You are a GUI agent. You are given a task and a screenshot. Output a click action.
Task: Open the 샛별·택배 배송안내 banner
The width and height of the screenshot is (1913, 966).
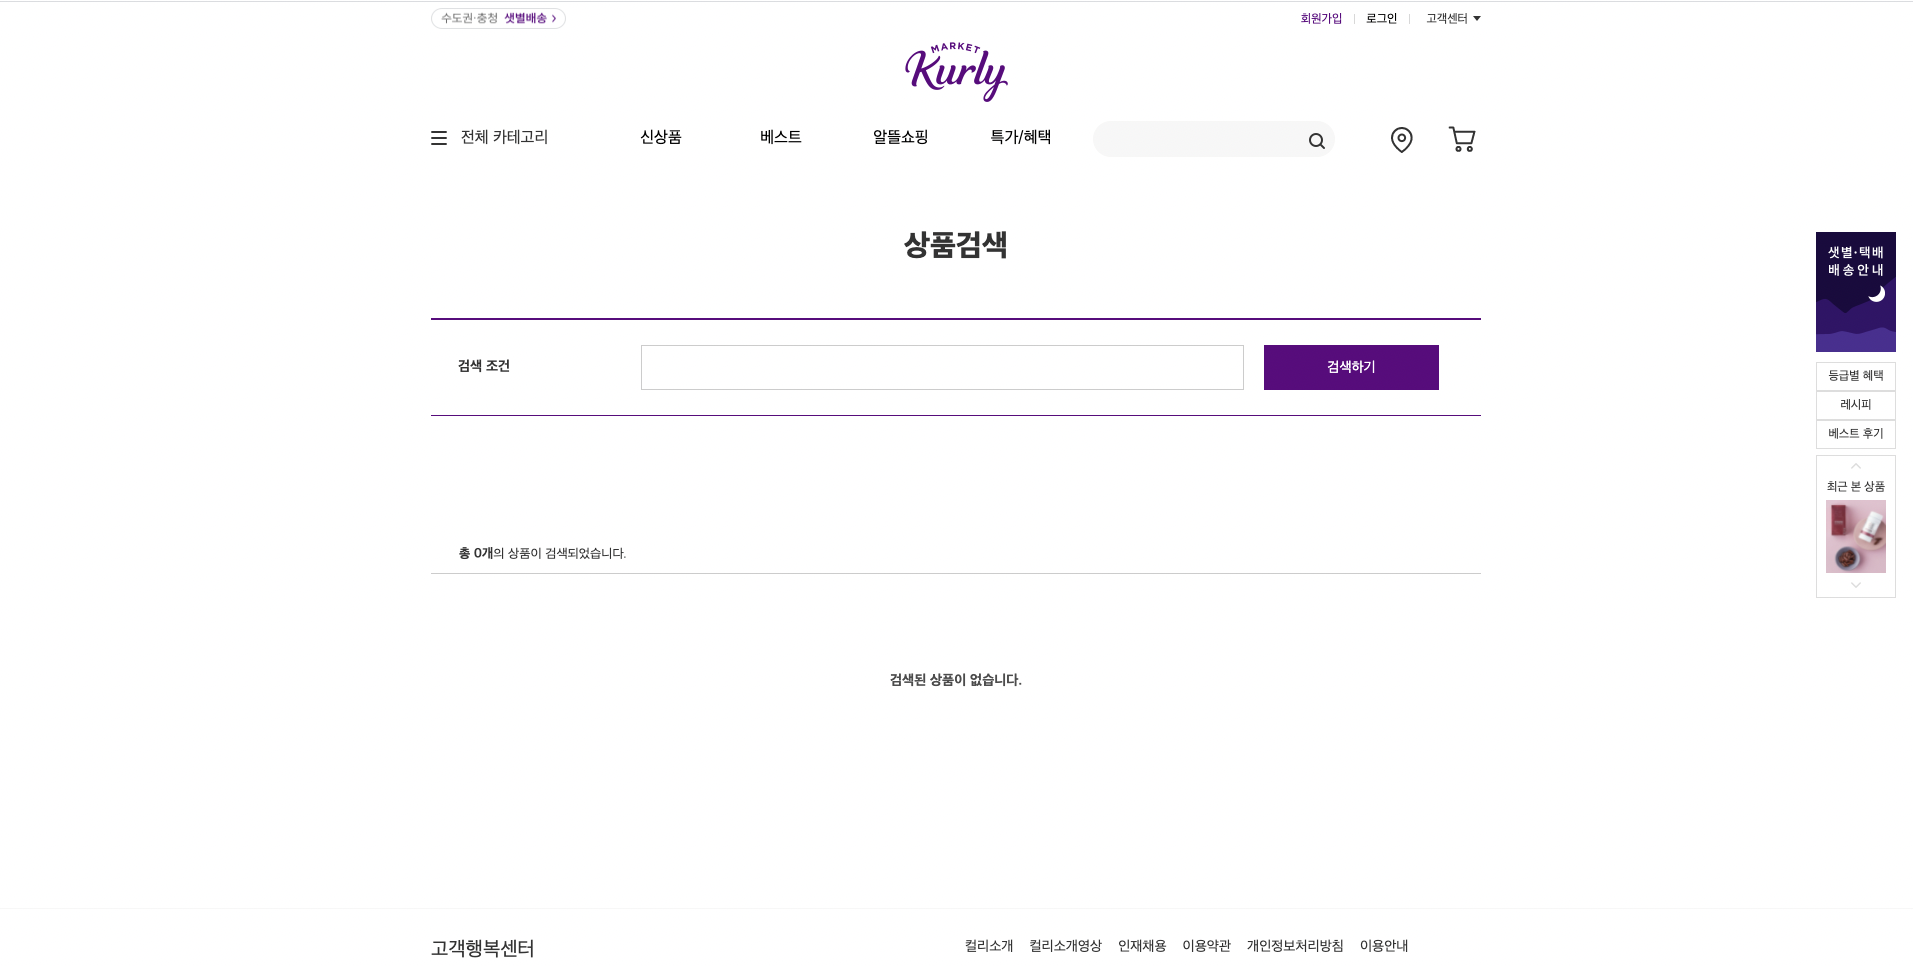[x=1854, y=292]
